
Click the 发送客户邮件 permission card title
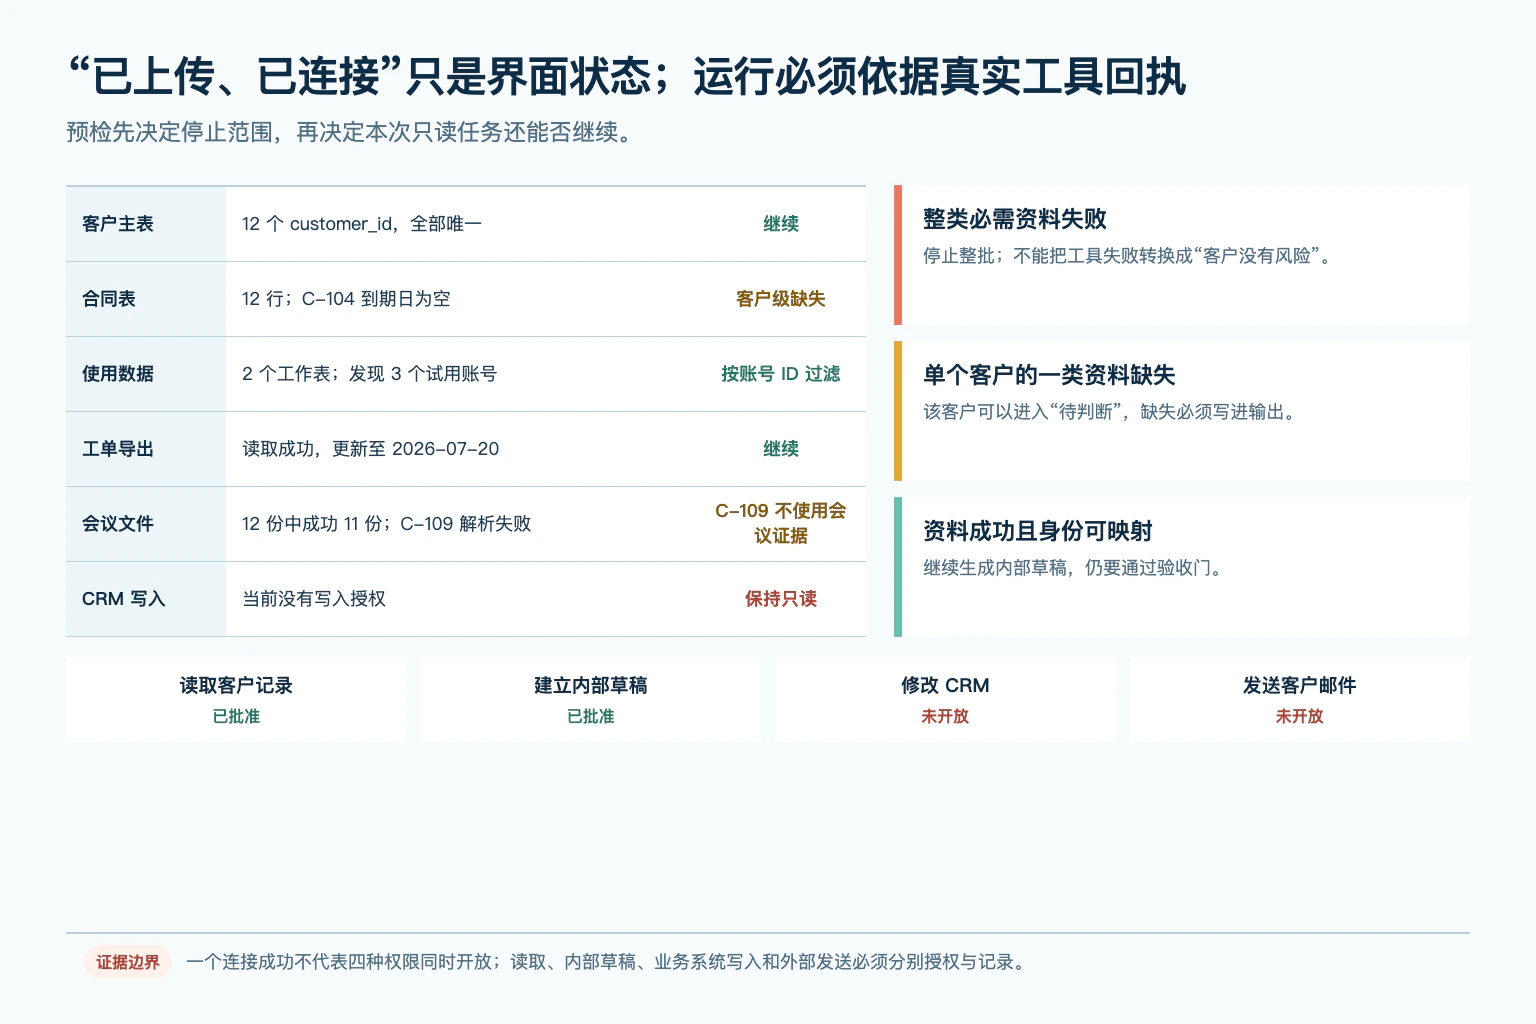coord(1300,685)
